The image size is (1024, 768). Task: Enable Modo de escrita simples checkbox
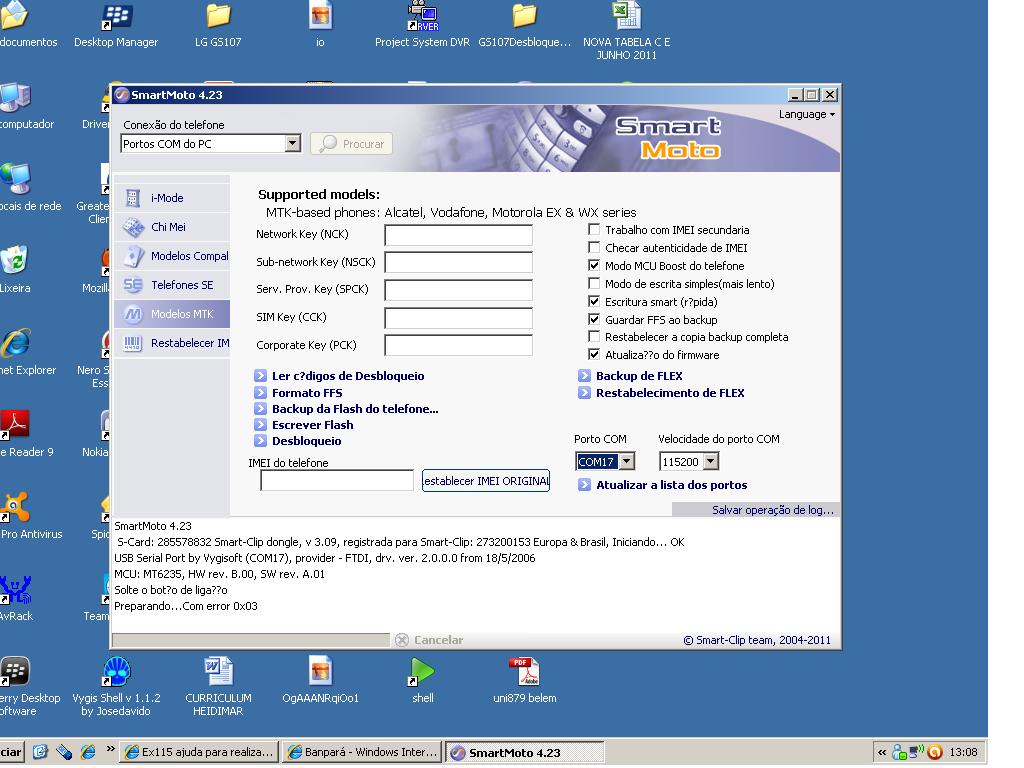[x=594, y=283]
